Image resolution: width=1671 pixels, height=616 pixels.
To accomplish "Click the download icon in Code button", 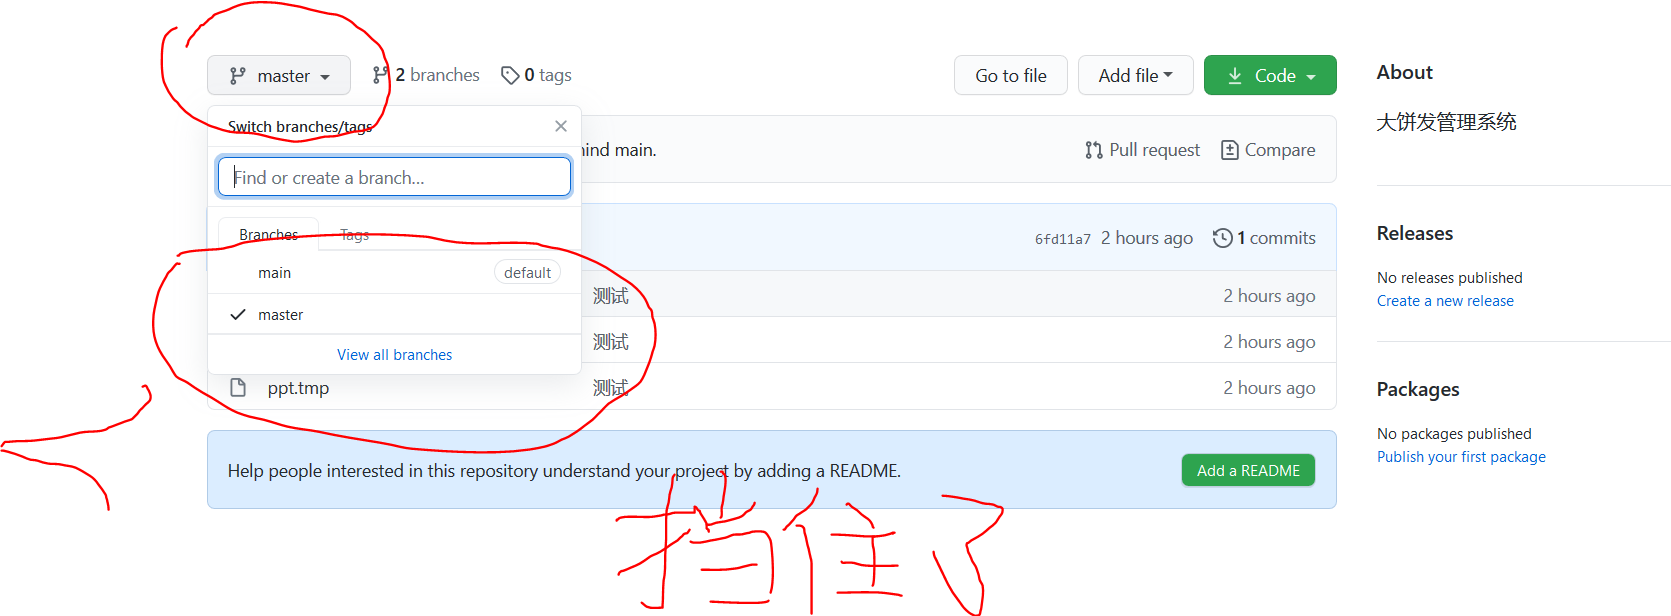I will click(1235, 75).
